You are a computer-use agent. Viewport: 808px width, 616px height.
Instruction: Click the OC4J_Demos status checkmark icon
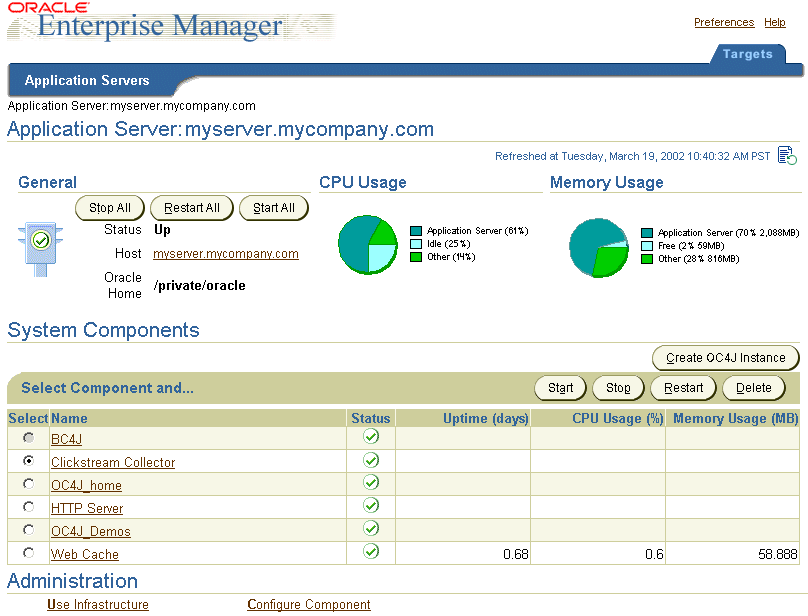pos(371,528)
